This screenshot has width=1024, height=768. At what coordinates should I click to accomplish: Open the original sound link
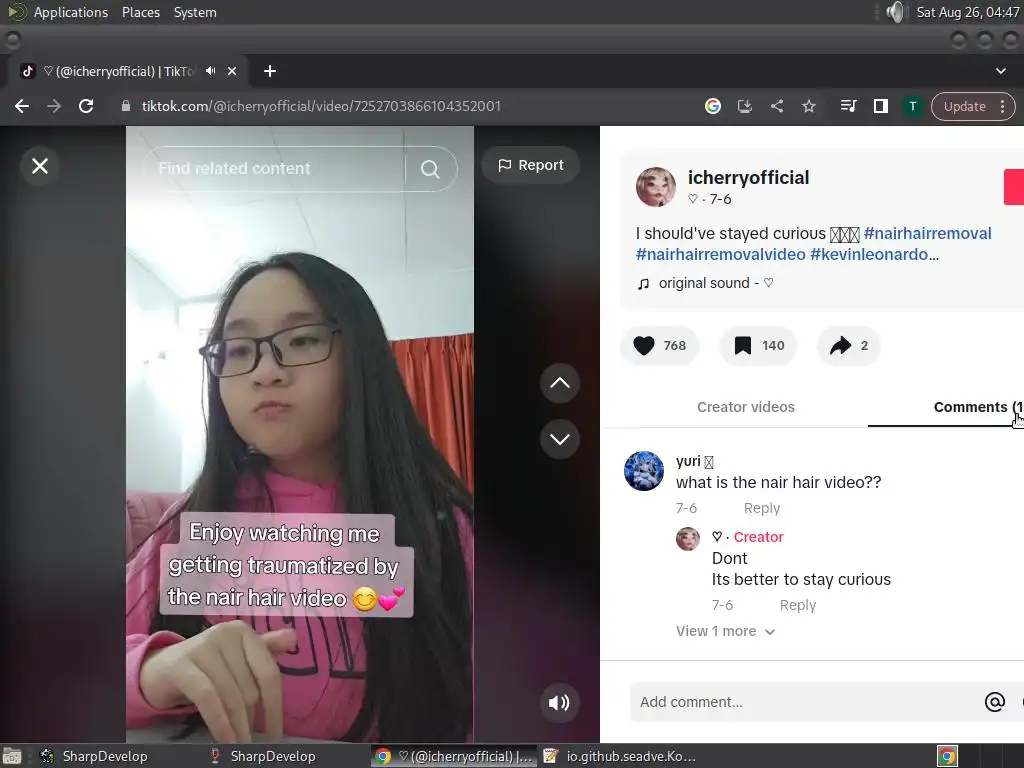pos(716,283)
